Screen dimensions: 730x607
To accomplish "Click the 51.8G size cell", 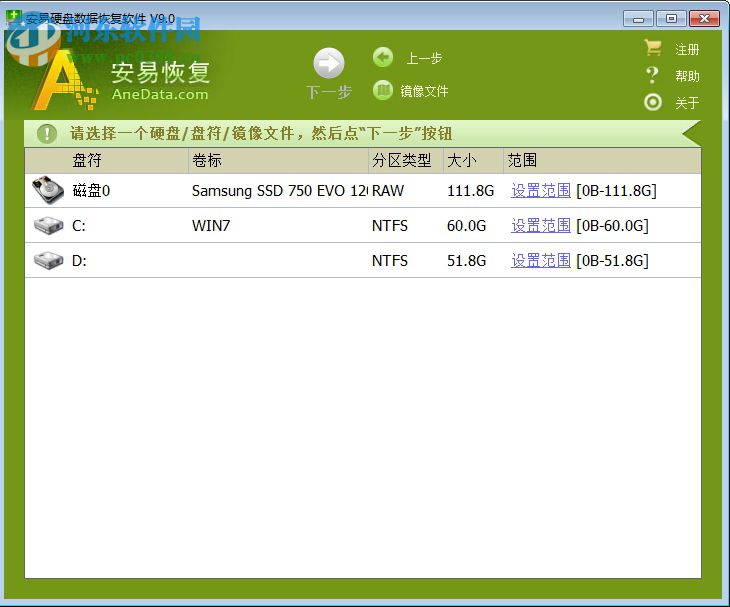I will point(466,261).
